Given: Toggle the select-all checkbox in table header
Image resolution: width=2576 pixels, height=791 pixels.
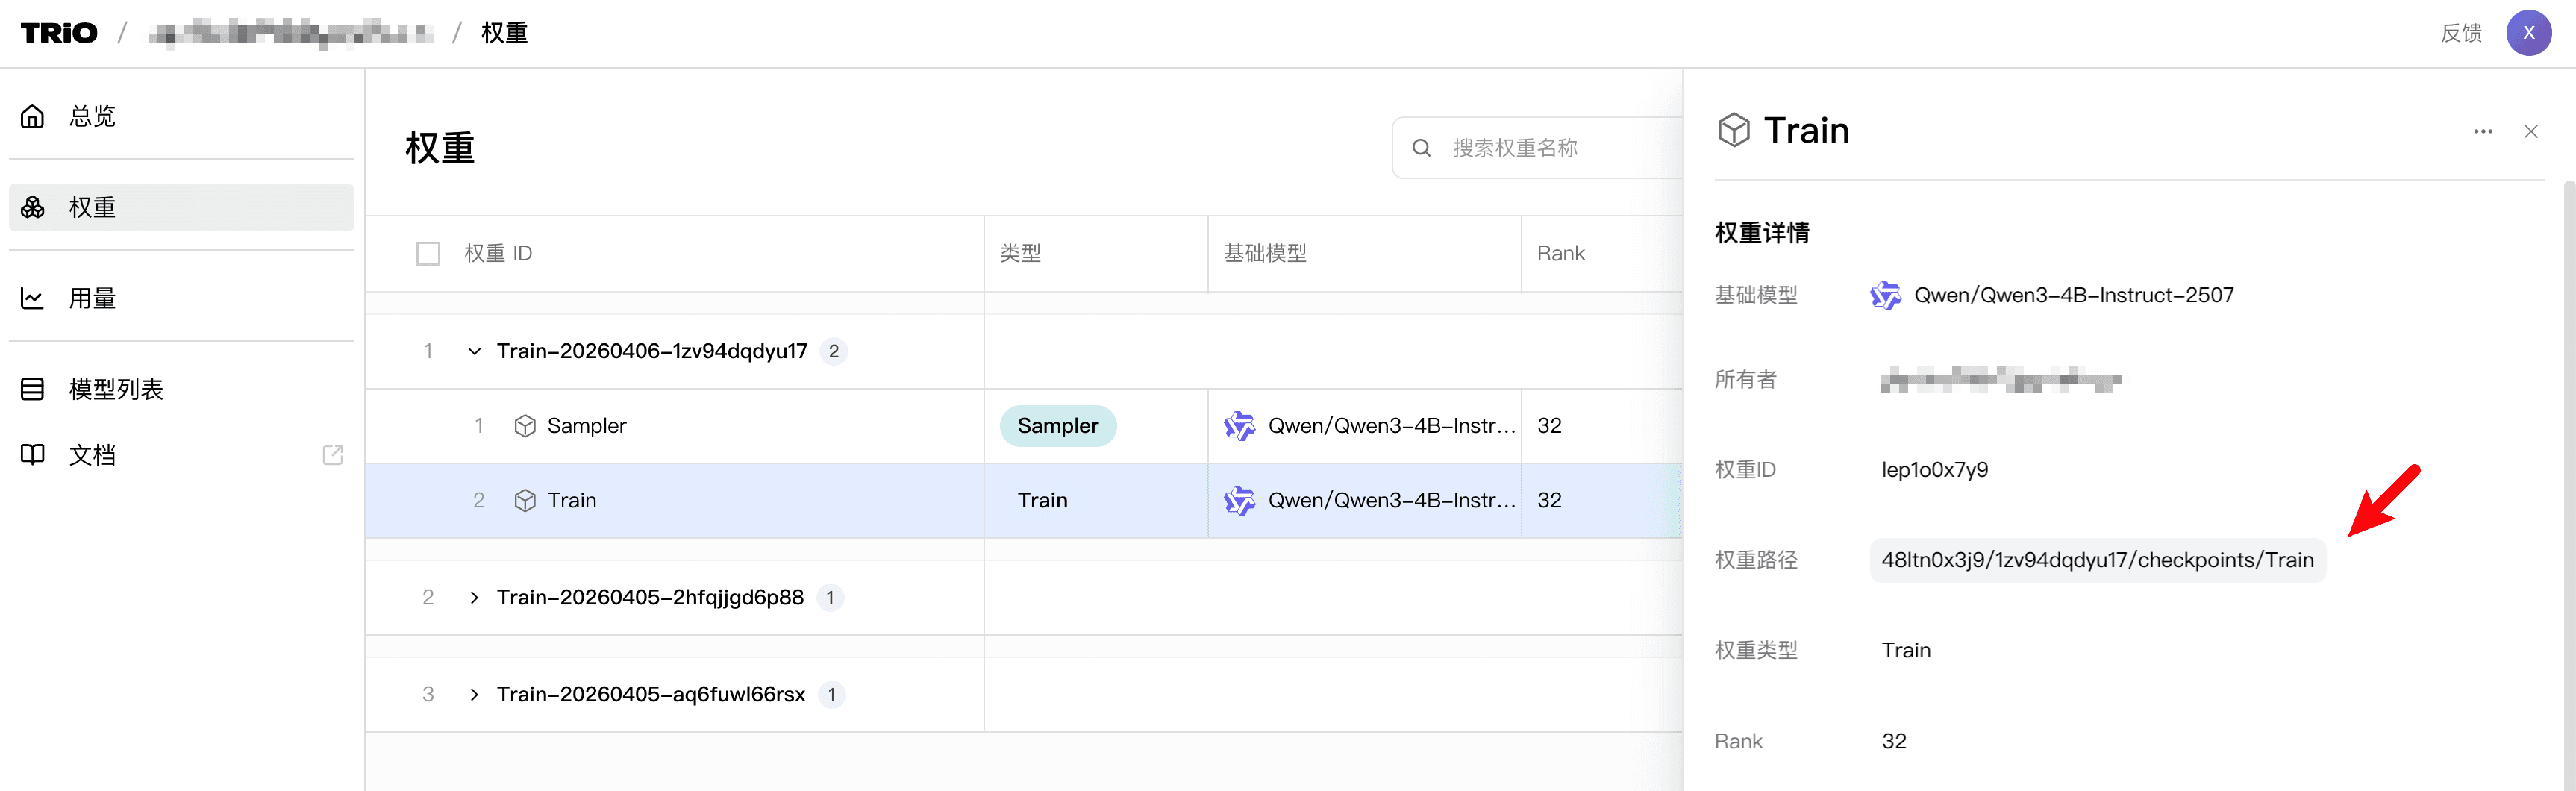Looking at the screenshot, I should (x=428, y=254).
